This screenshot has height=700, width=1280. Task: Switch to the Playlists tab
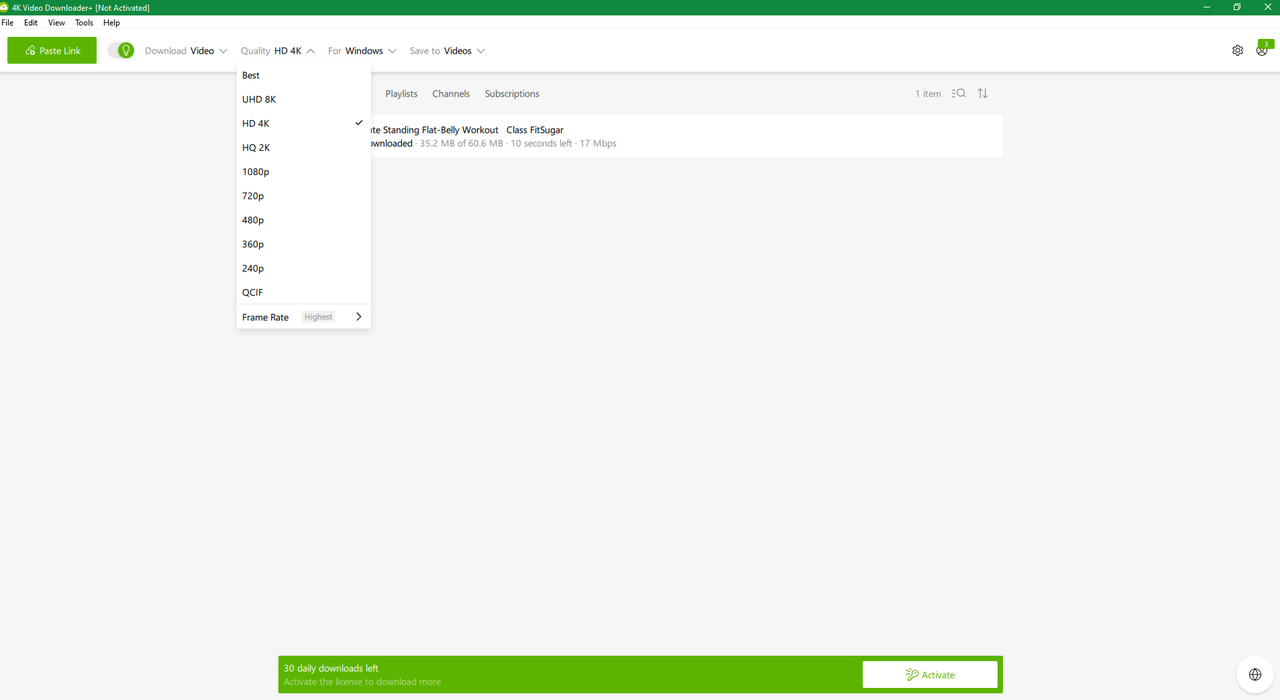point(401,94)
